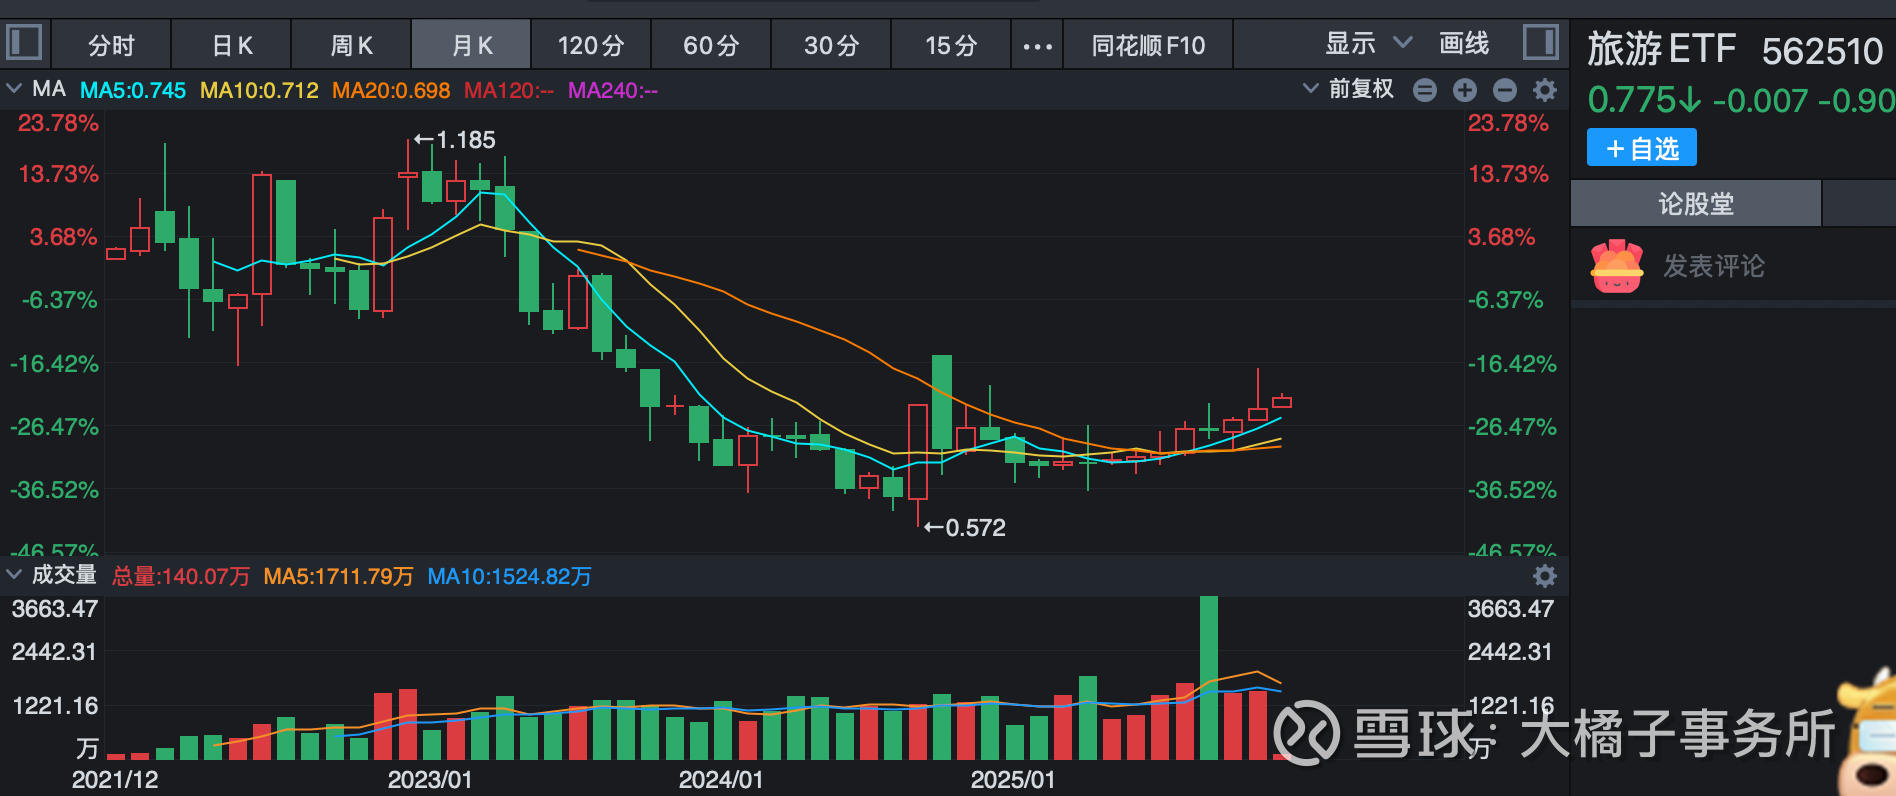Toggle the right sidebar panel icon
The height and width of the screenshot is (796, 1896).
pos(1540,43)
